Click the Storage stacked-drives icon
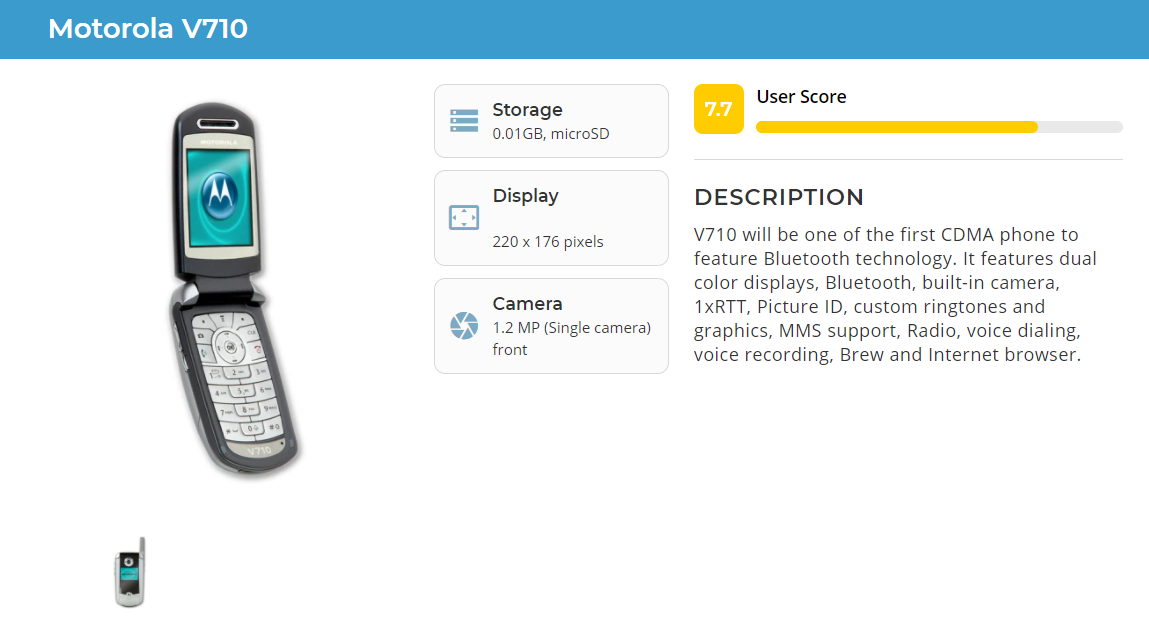Screen dimensions: 1149x624 point(464,121)
